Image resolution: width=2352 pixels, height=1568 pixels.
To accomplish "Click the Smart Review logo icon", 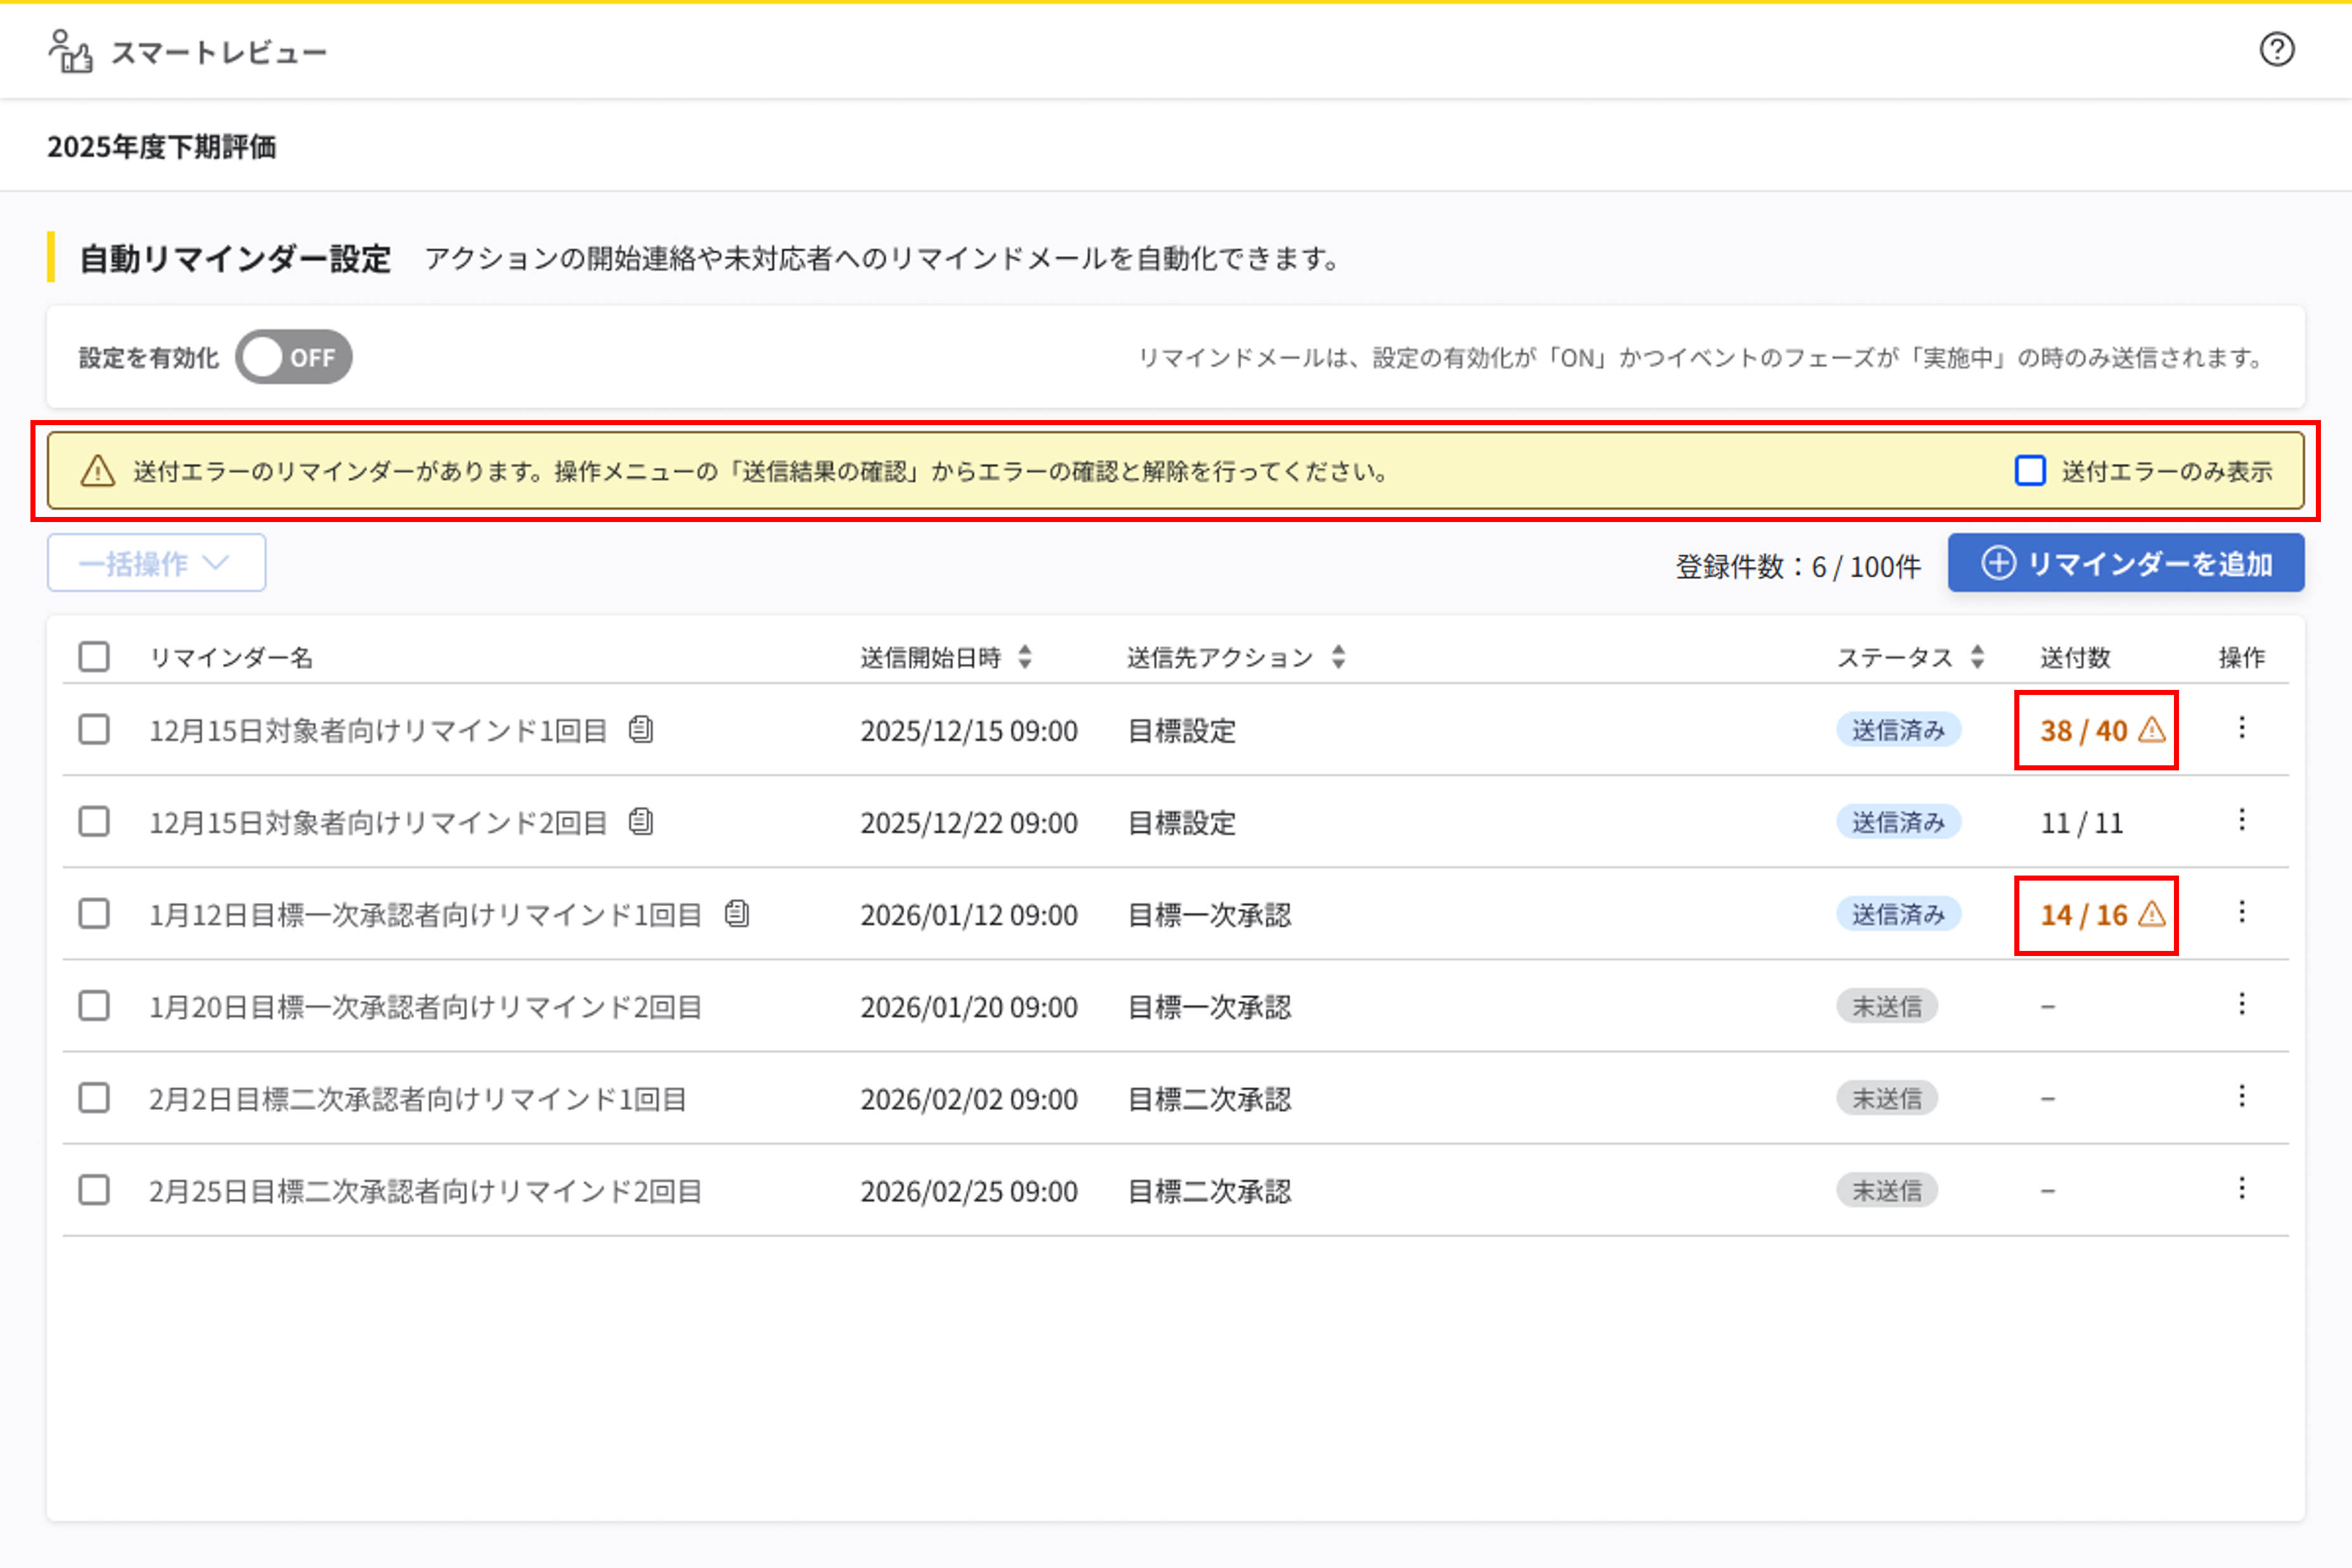I will pos(70,51).
